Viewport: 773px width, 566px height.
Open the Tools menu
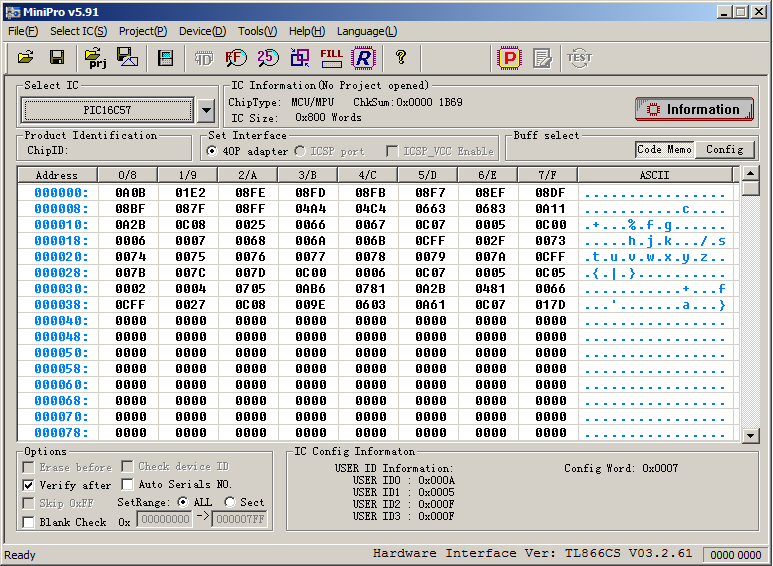click(257, 31)
